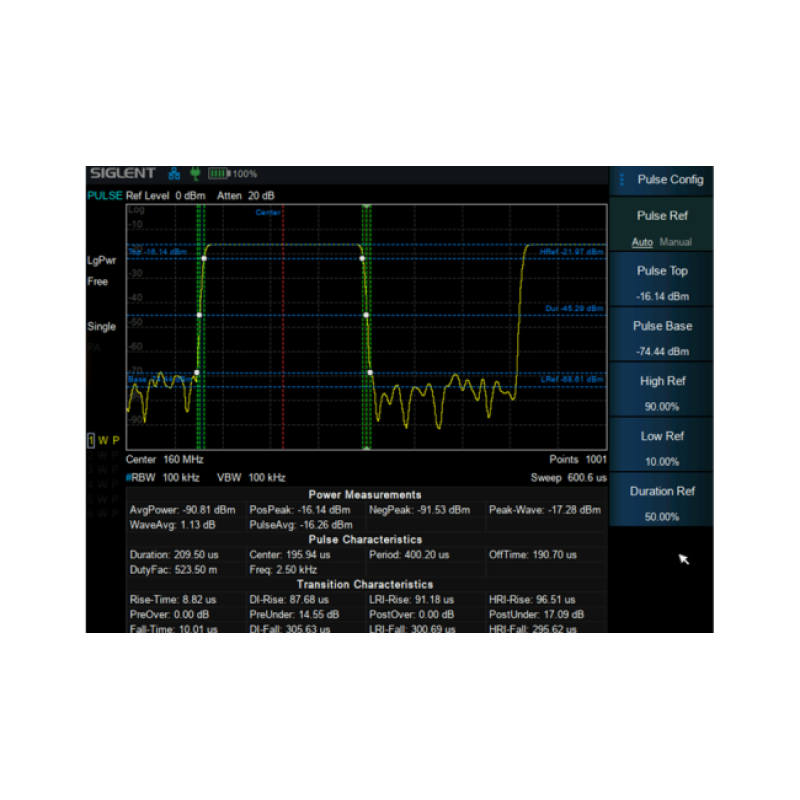Set Pulse Ref to Auto
Screen dimensions: 800x800
coord(642,242)
